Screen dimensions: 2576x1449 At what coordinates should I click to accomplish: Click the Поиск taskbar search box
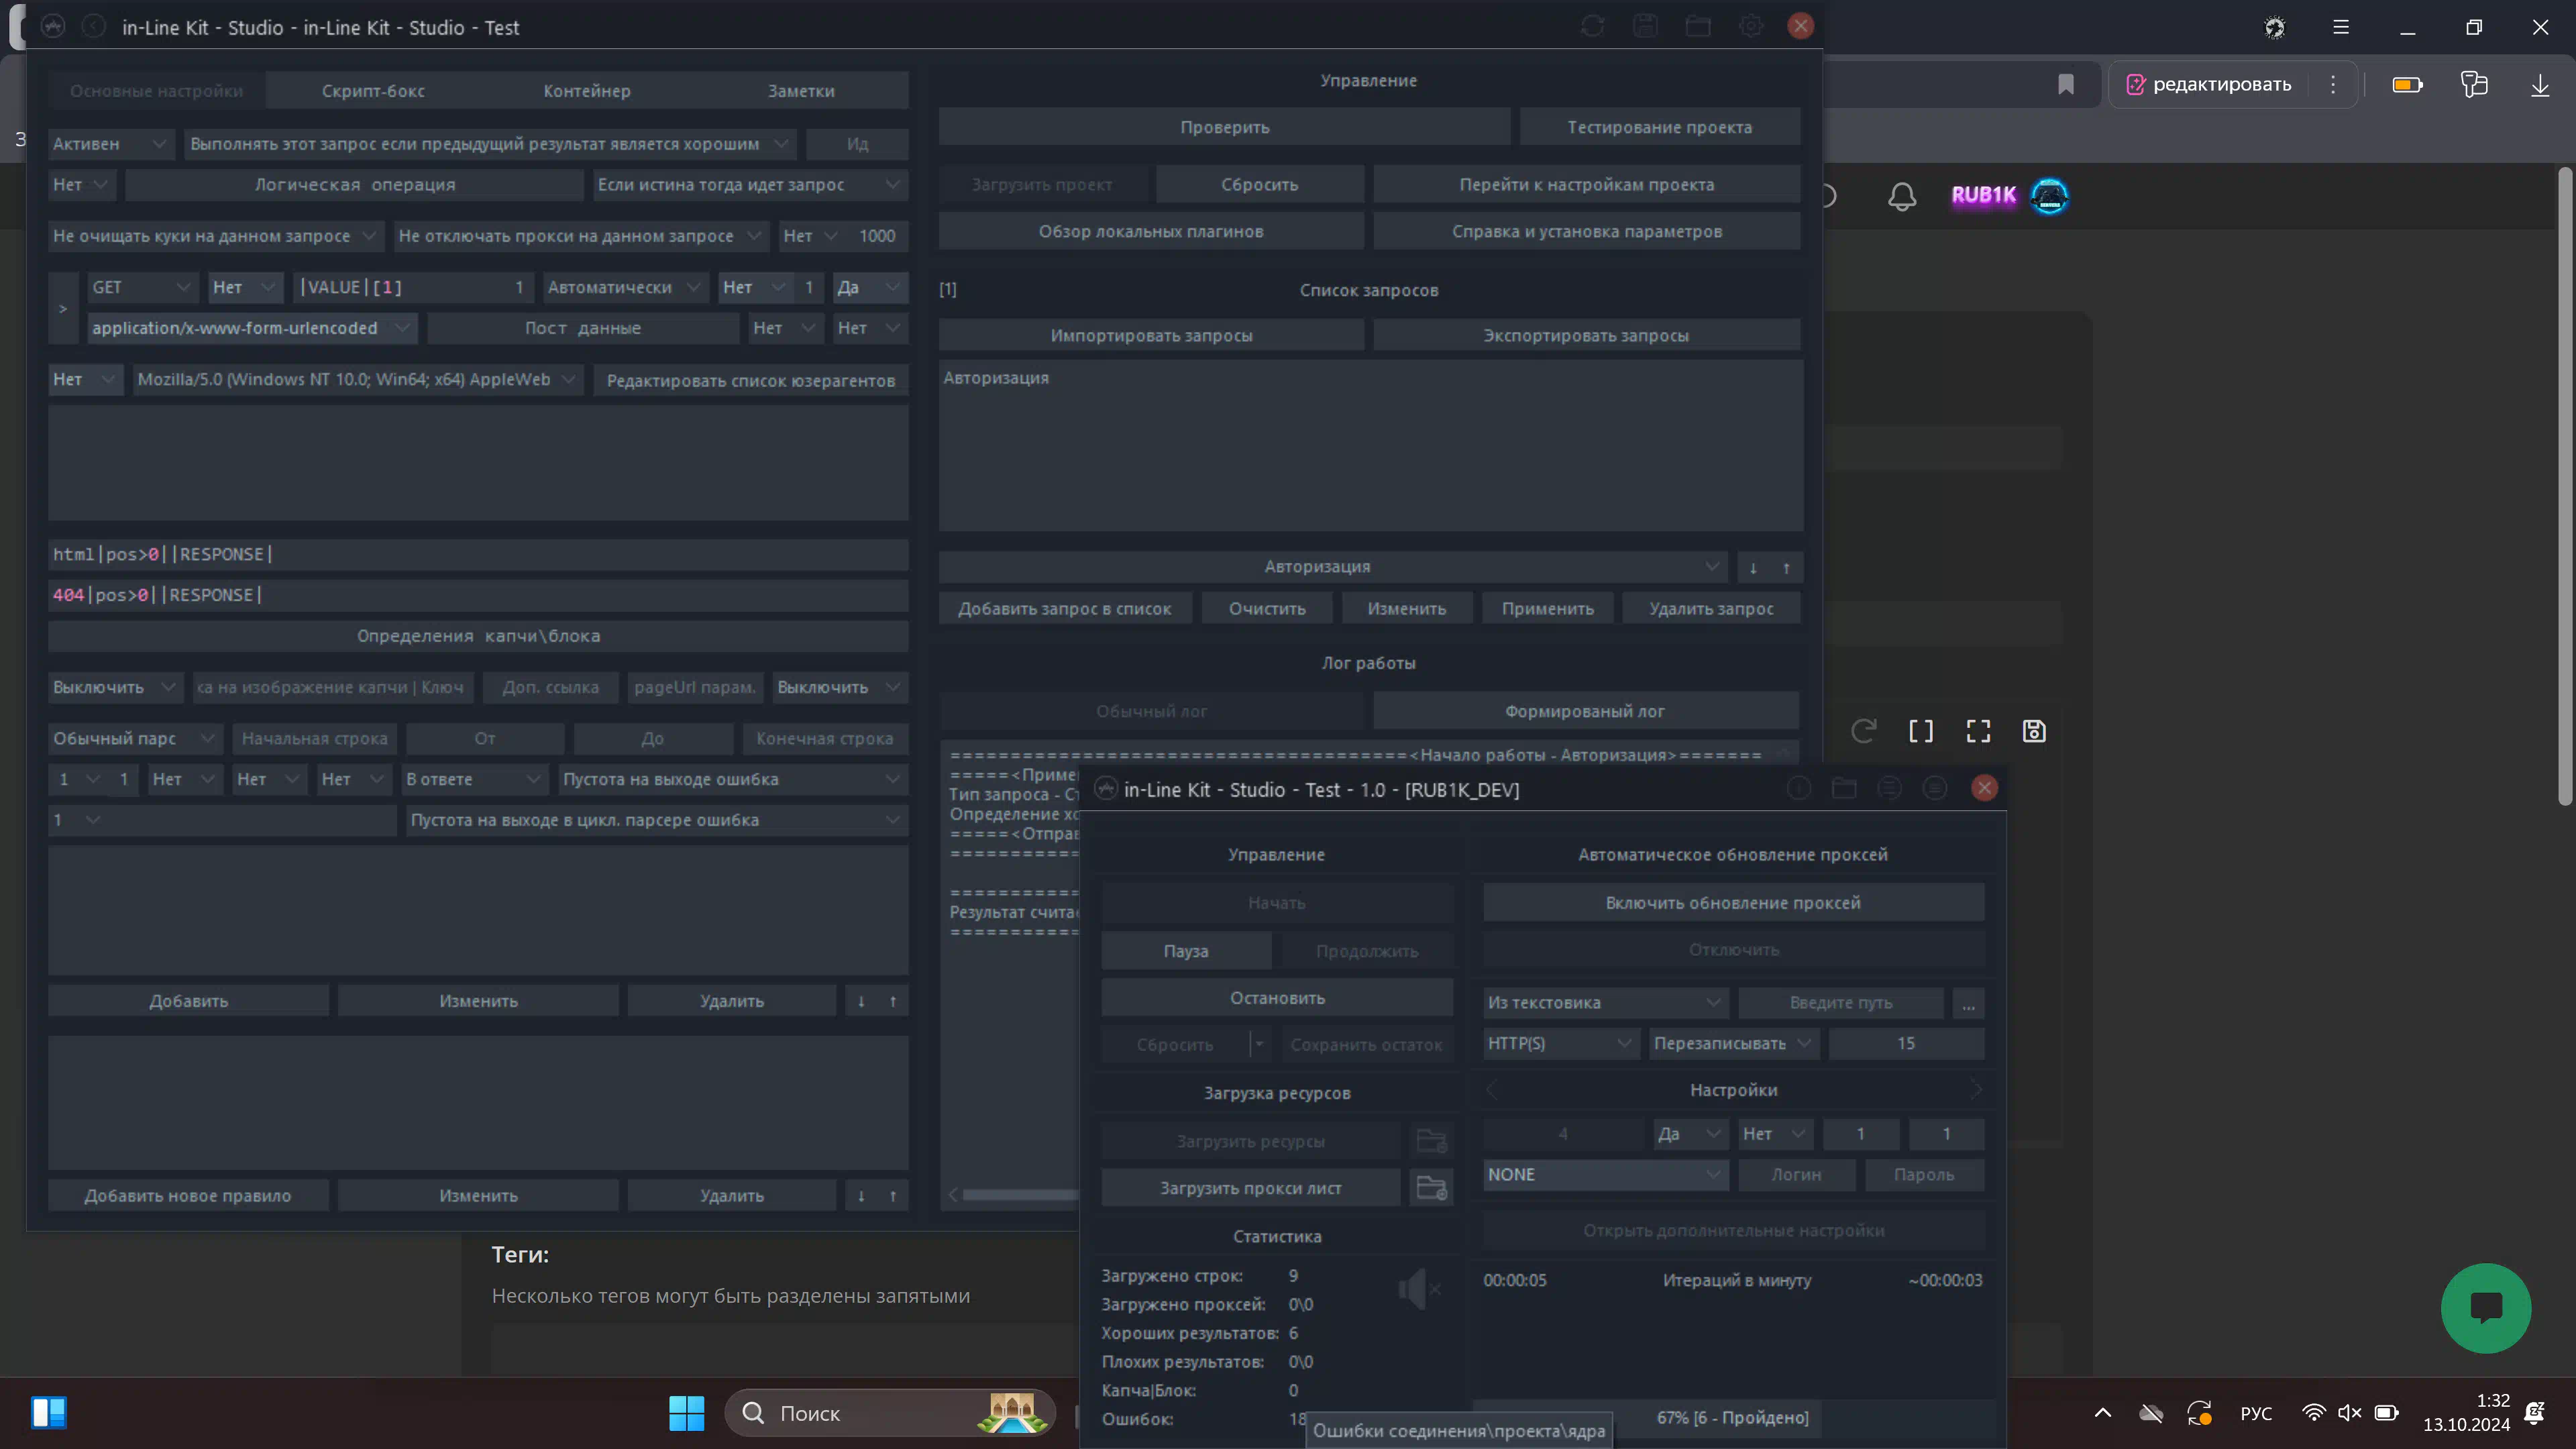pos(890,1413)
